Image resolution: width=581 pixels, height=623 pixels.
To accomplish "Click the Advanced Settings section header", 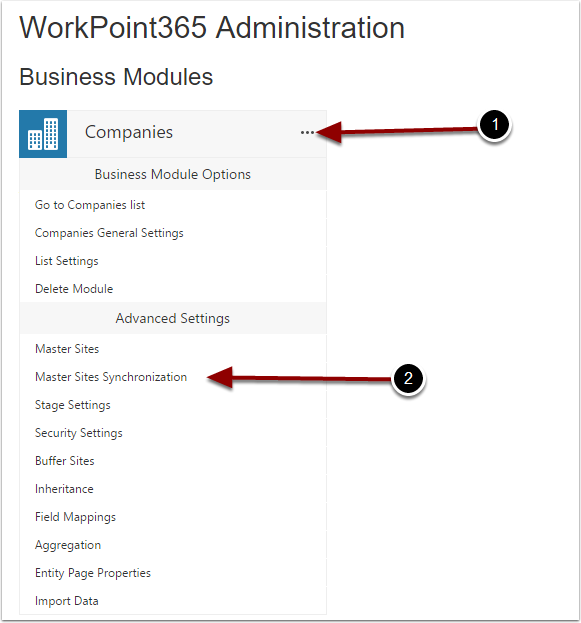I will [x=173, y=318].
